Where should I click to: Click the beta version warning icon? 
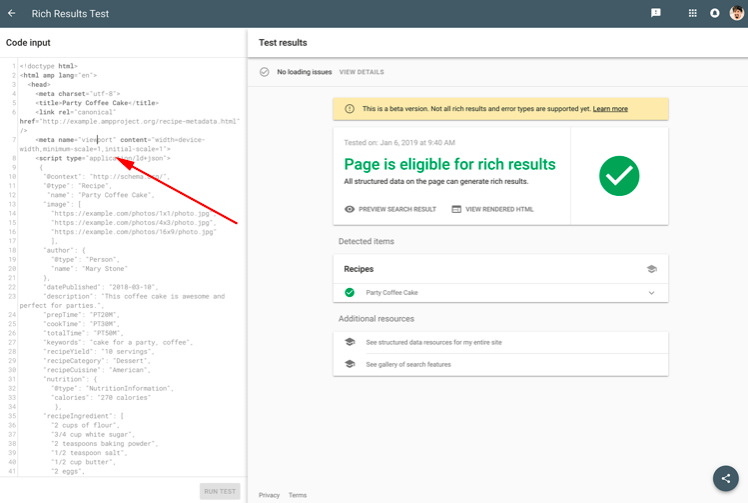350,109
